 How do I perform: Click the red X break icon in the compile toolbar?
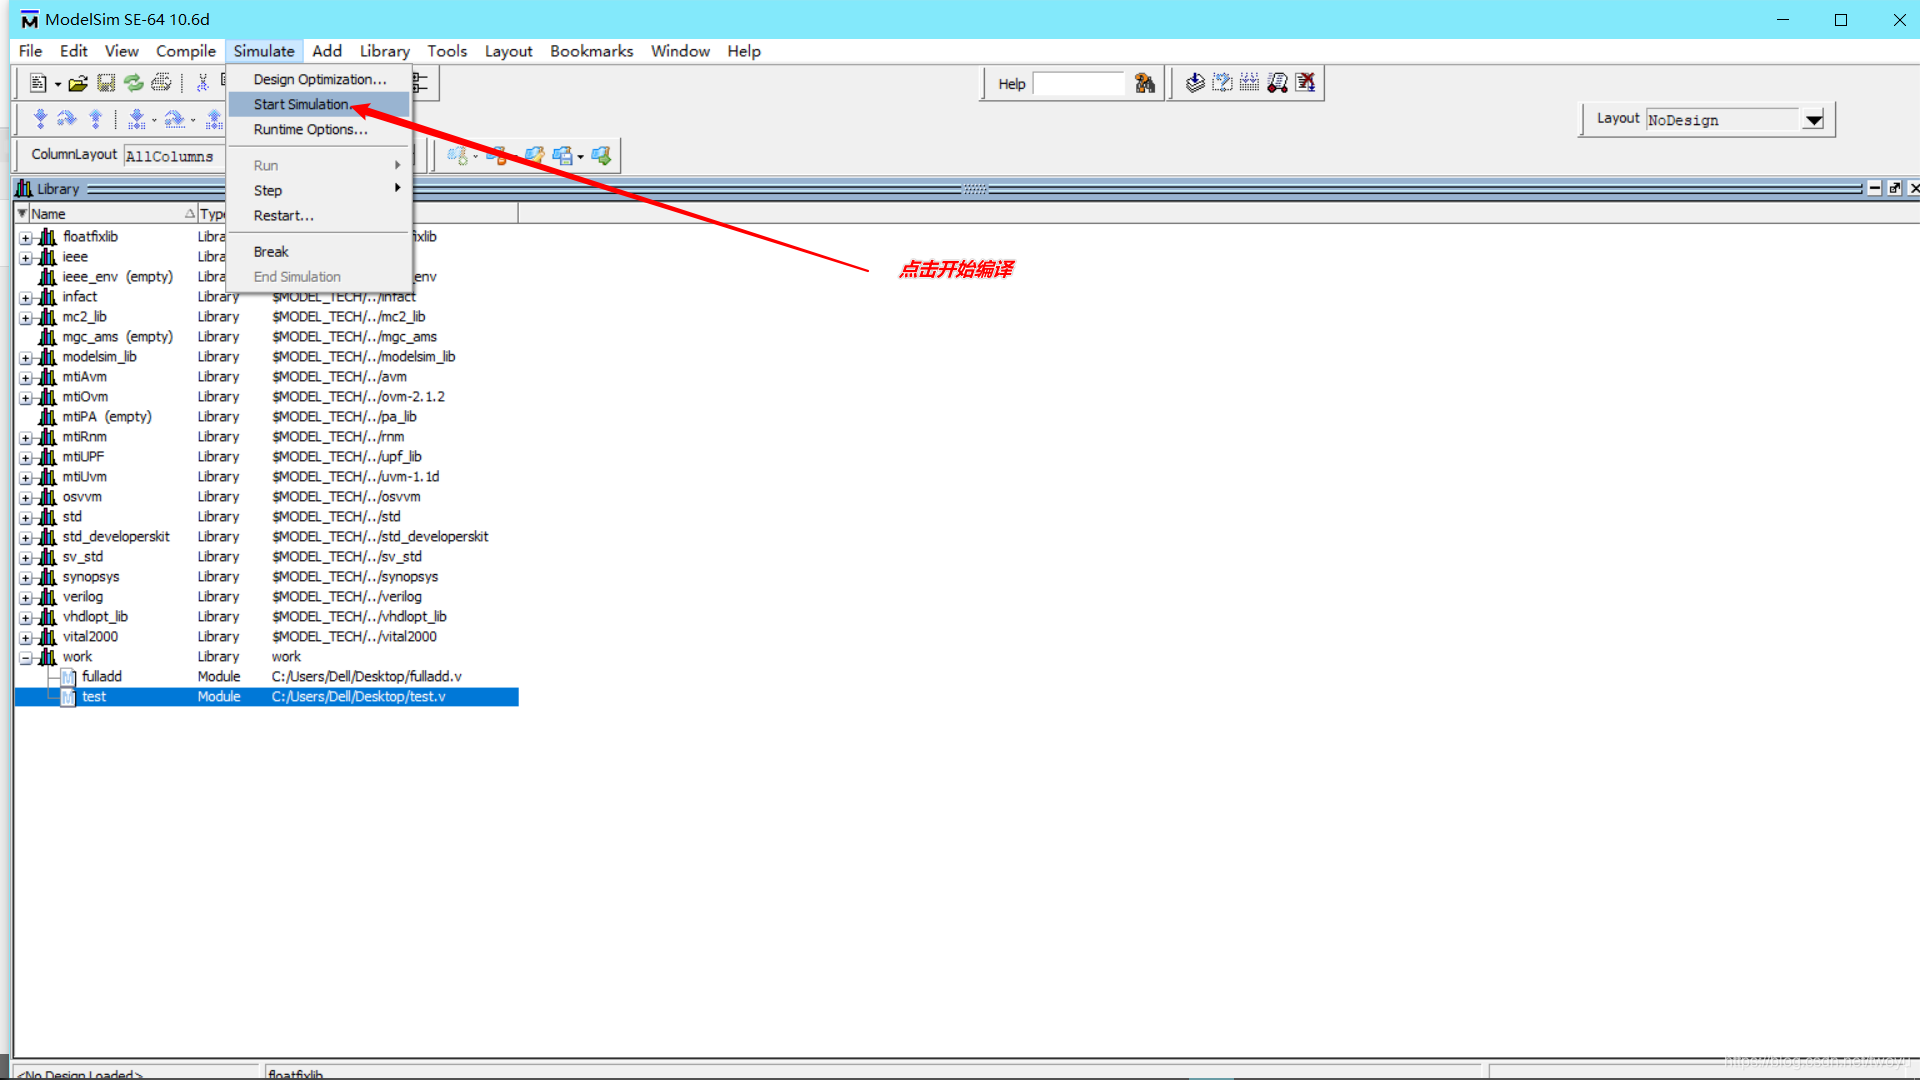click(x=1305, y=83)
